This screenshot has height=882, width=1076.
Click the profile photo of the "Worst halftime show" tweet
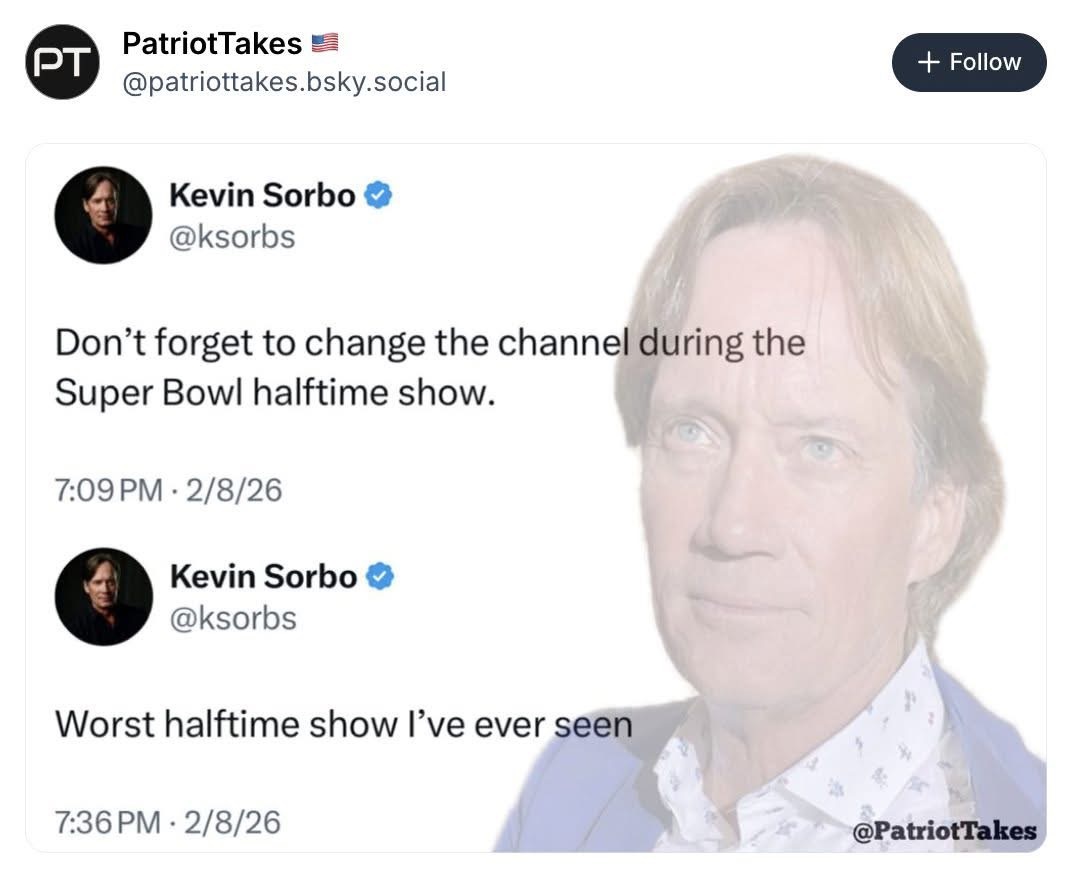103,596
